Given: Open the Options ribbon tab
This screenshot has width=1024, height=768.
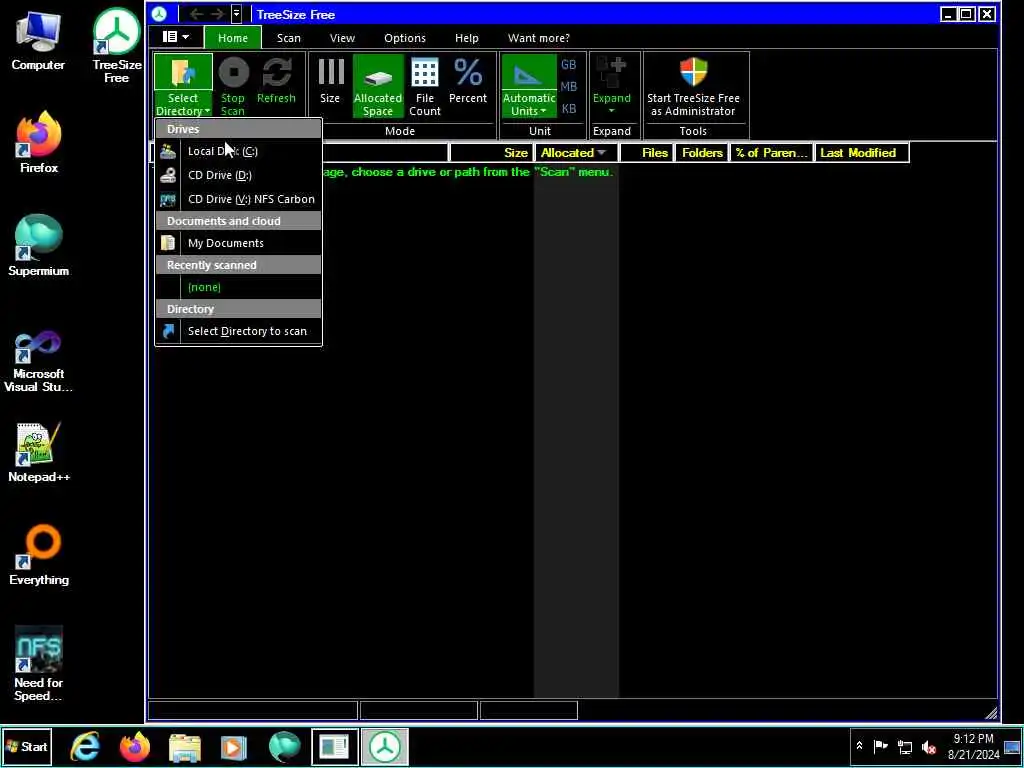Looking at the screenshot, I should (x=405, y=38).
